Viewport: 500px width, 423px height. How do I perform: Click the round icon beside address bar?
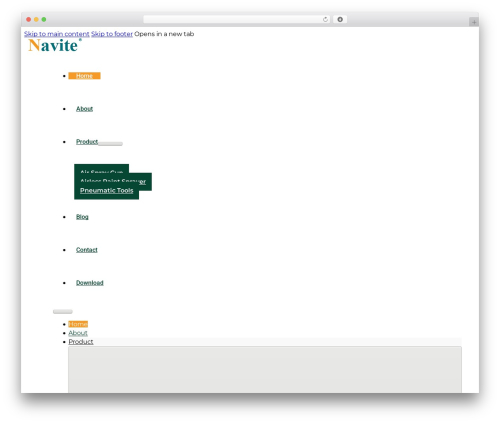coord(340,20)
